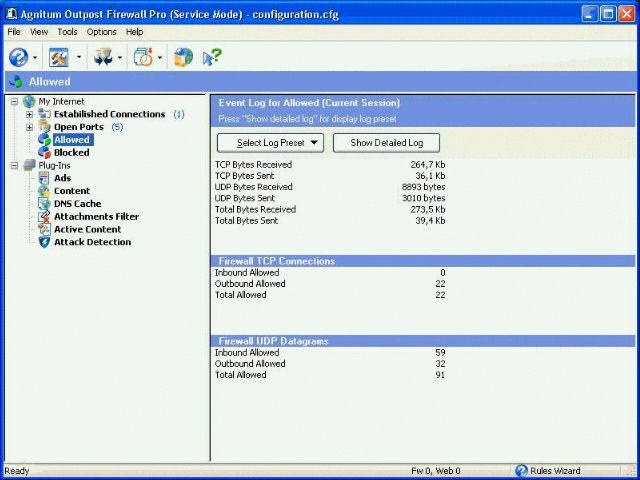Click the Open Ports icon
640x480 pixels.
coord(44,127)
